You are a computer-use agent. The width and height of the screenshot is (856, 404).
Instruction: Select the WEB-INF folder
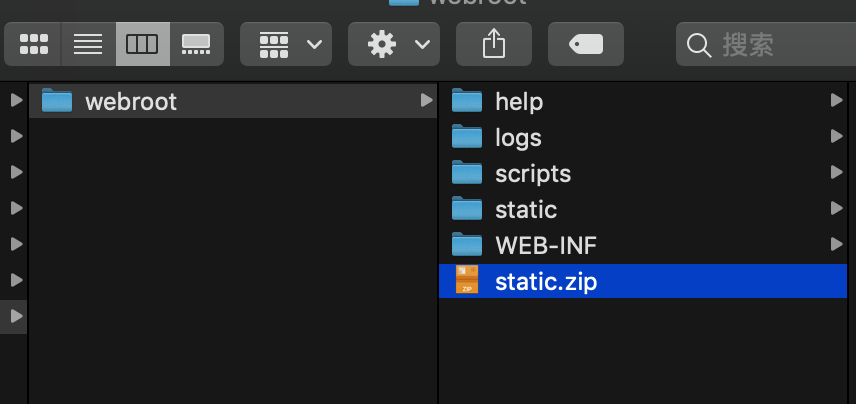point(546,245)
